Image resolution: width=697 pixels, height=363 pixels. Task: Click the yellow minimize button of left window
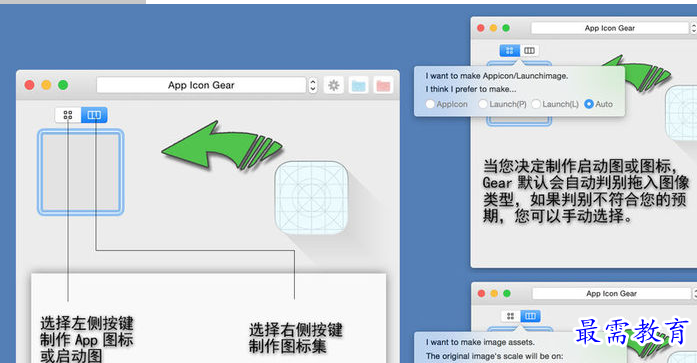click(x=46, y=85)
